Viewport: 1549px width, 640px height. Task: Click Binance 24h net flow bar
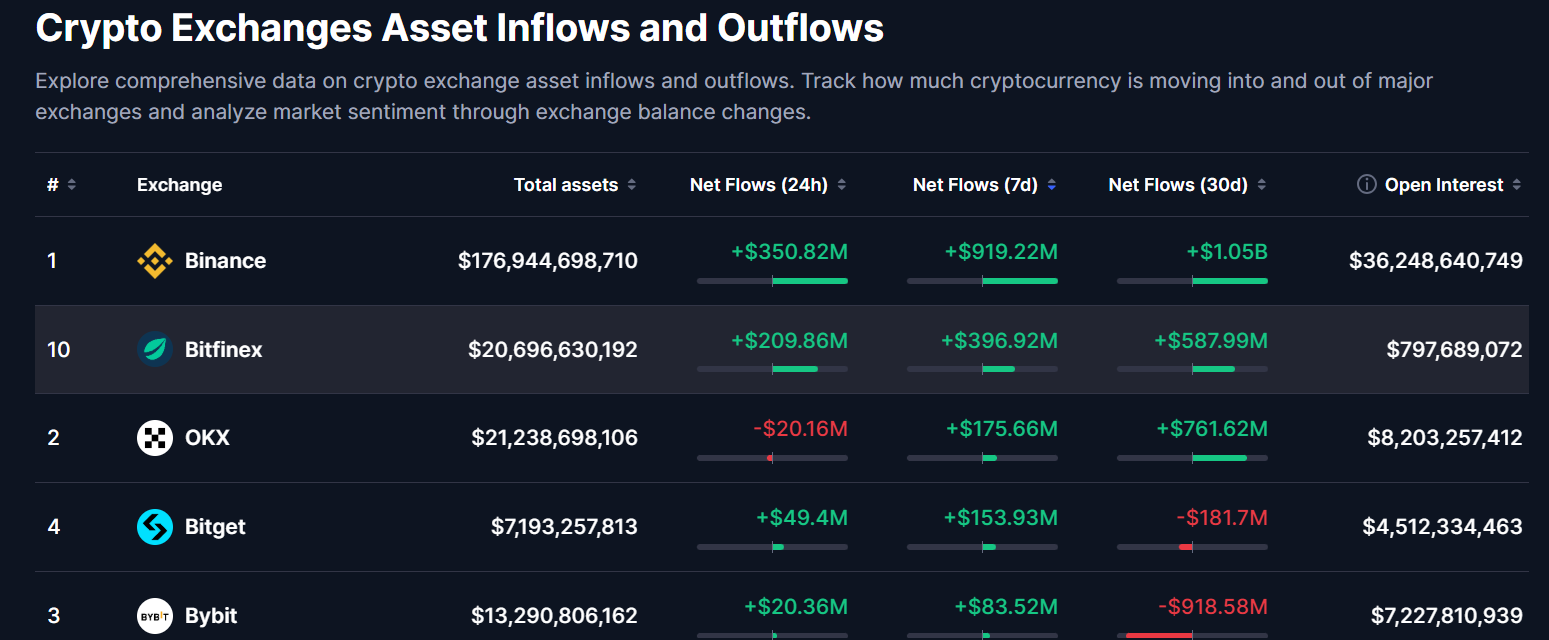[x=772, y=281]
